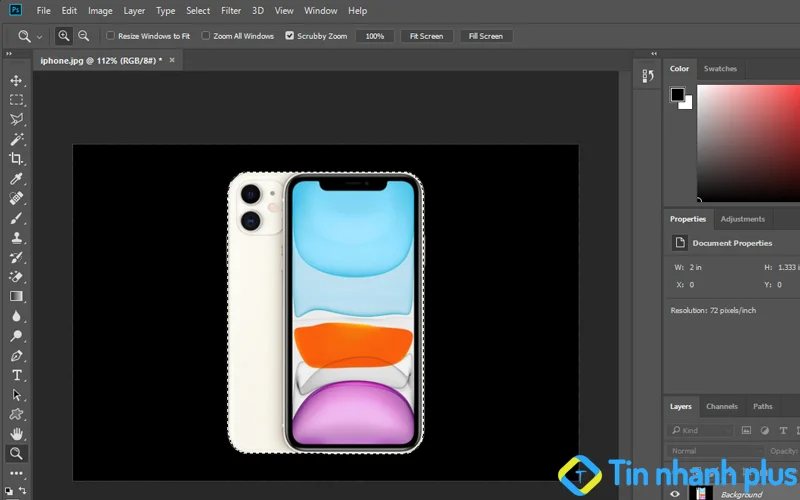Activate the Crop tool
This screenshot has height=500, width=800.
point(16,159)
